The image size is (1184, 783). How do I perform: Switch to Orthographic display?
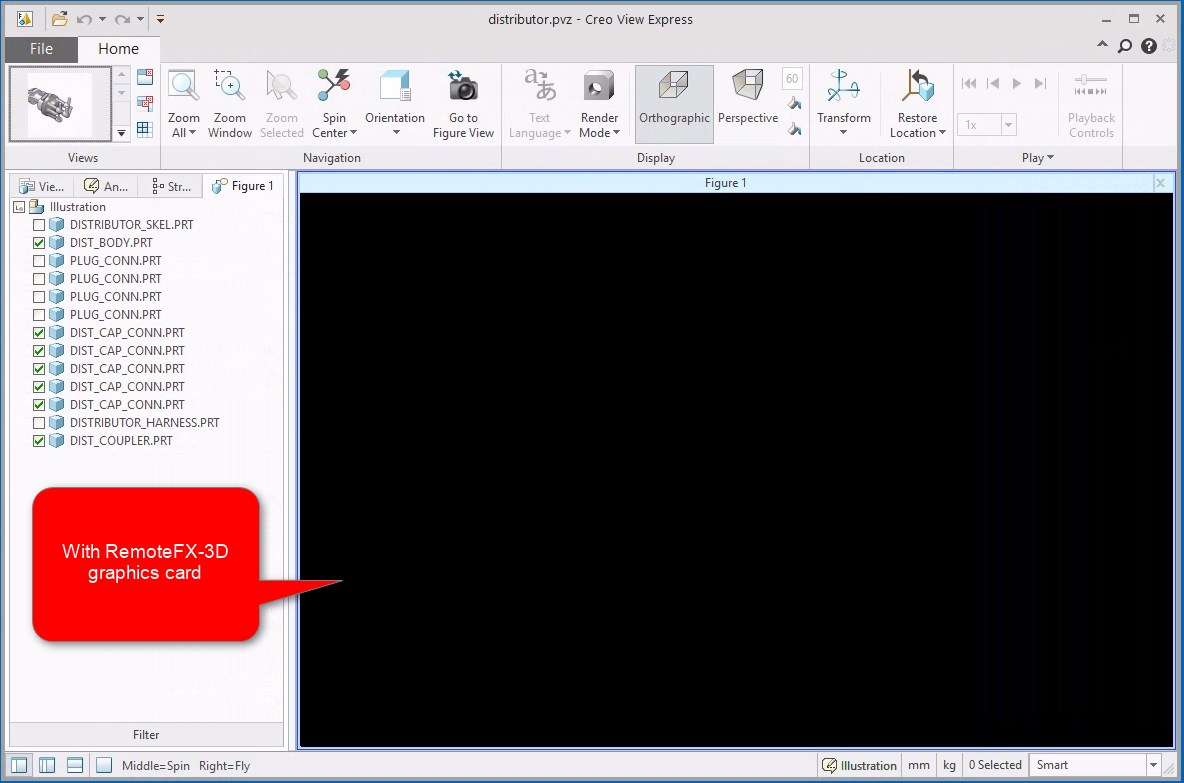click(x=674, y=104)
